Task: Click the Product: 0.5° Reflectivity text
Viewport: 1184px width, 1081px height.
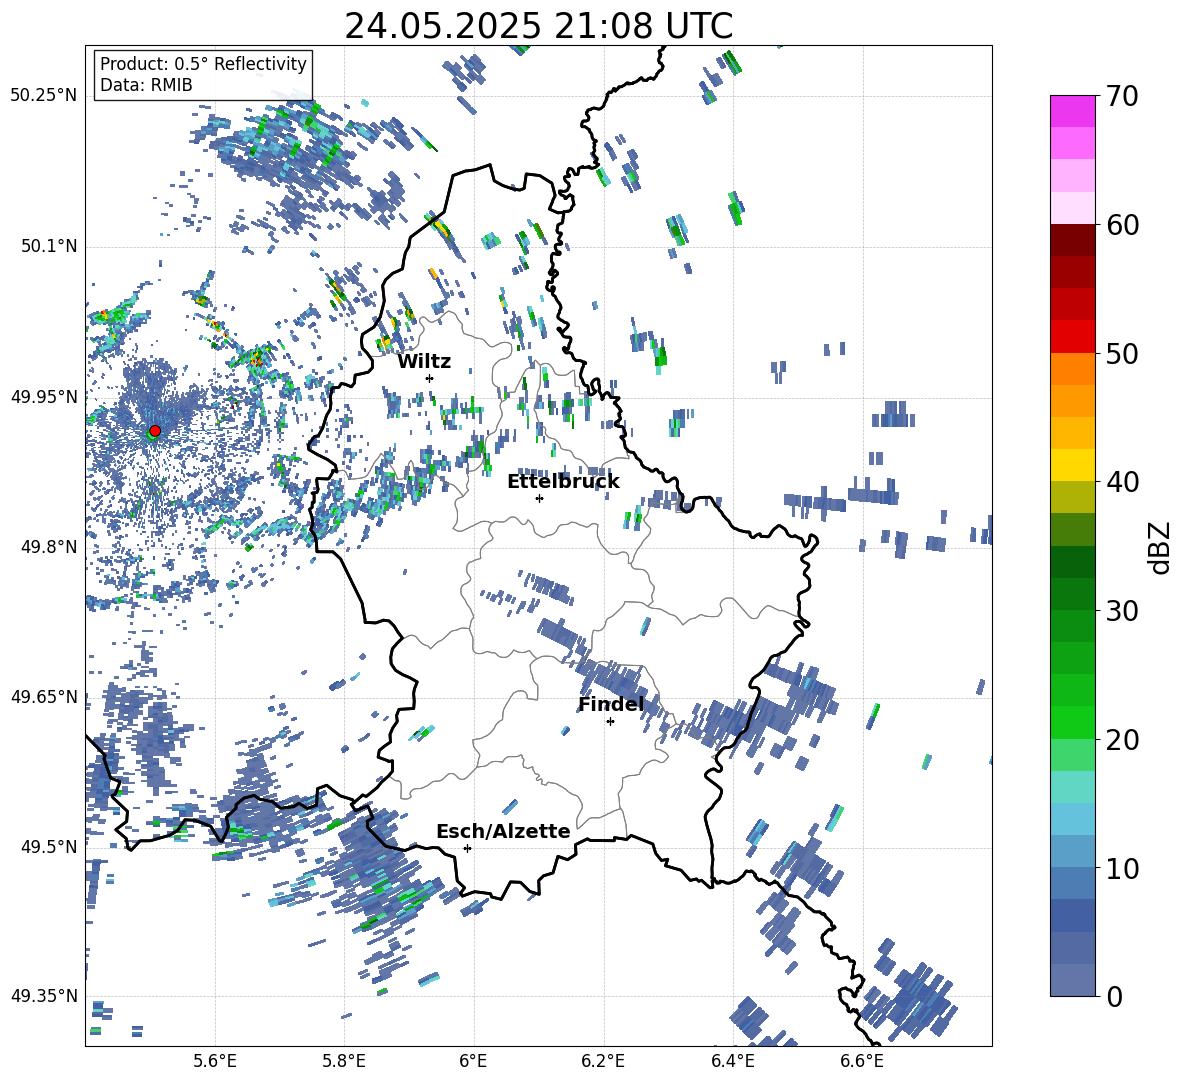Action: 203,64
